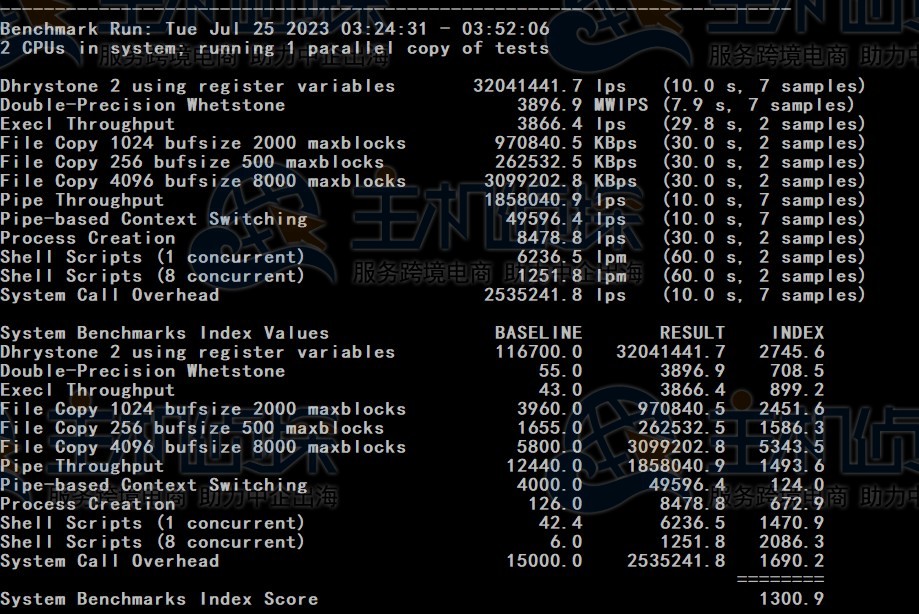Screen dimensions: 919x614
Task: Click the Whetstone value 3896.9 MWIPS
Action: (582, 105)
